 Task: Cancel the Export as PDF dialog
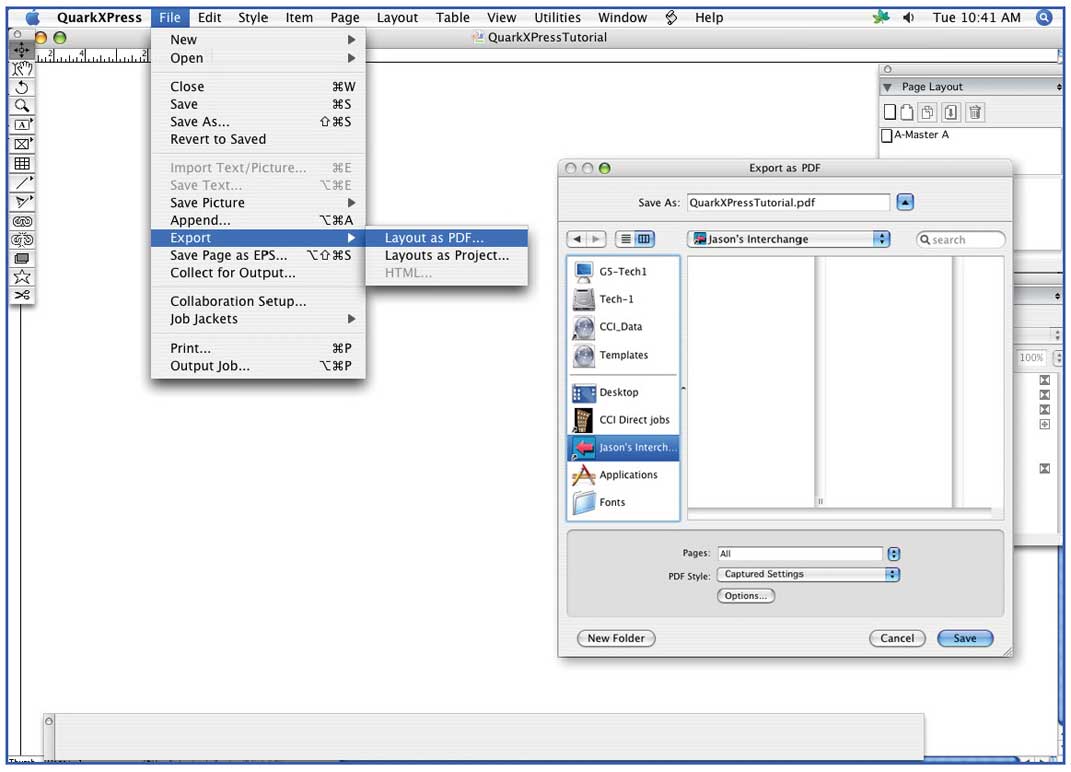click(x=897, y=638)
